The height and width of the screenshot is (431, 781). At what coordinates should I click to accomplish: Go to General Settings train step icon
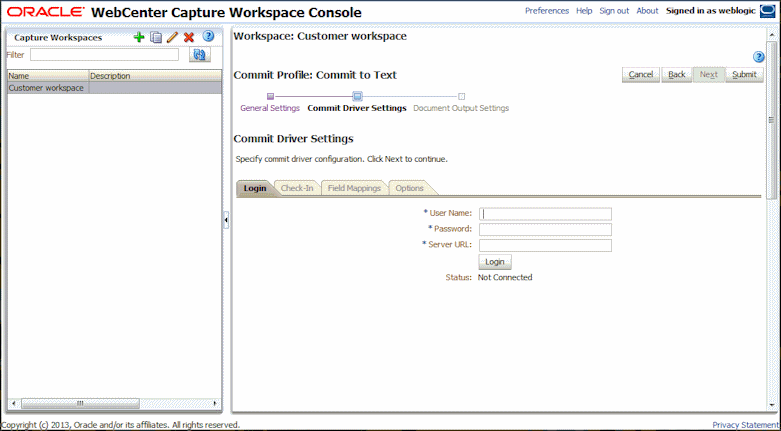click(270, 96)
